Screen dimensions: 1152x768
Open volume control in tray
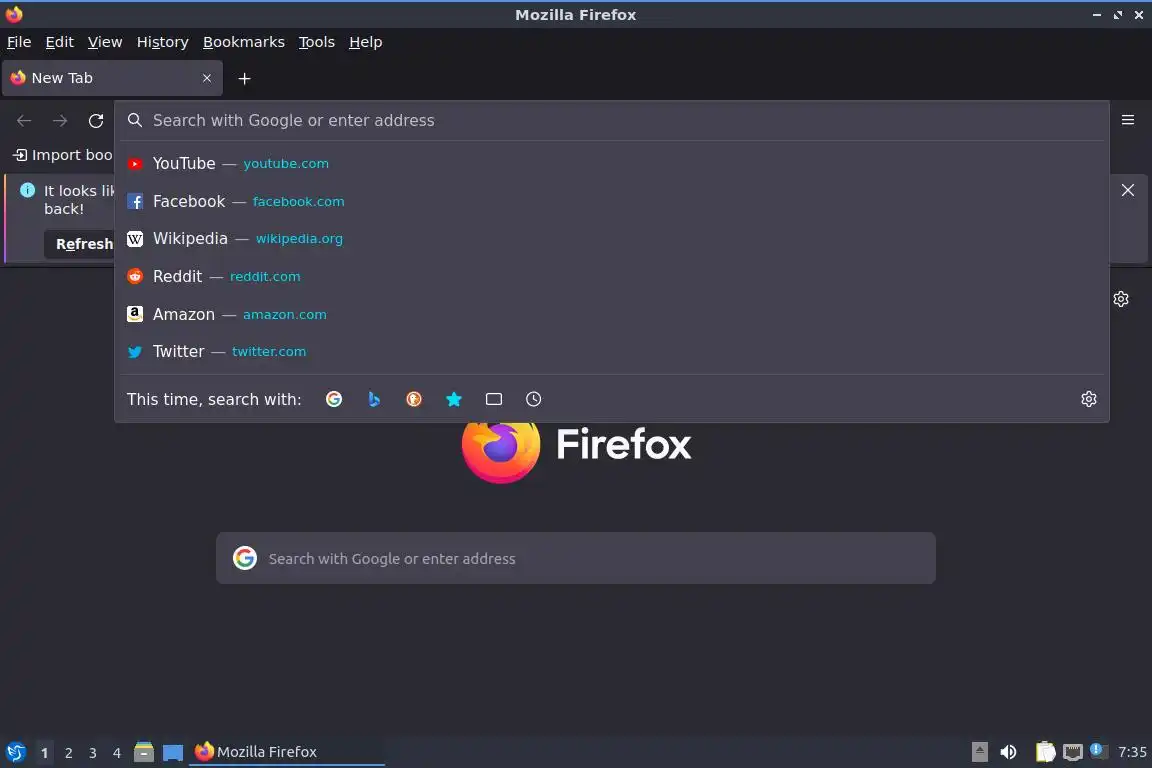coord(1008,752)
